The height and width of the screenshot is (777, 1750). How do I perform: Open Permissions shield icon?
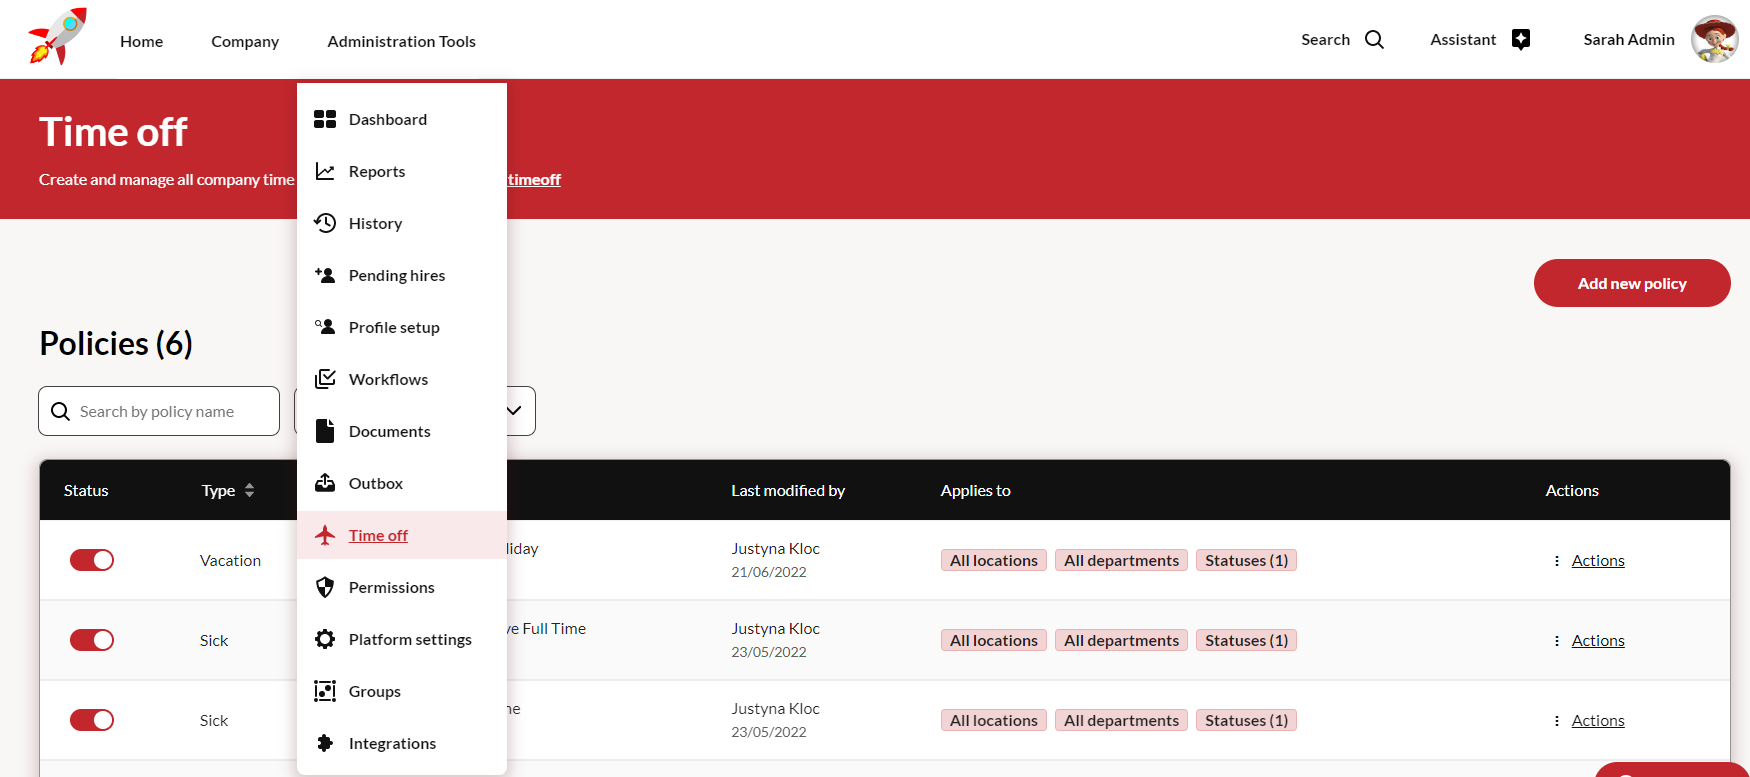[x=325, y=587]
